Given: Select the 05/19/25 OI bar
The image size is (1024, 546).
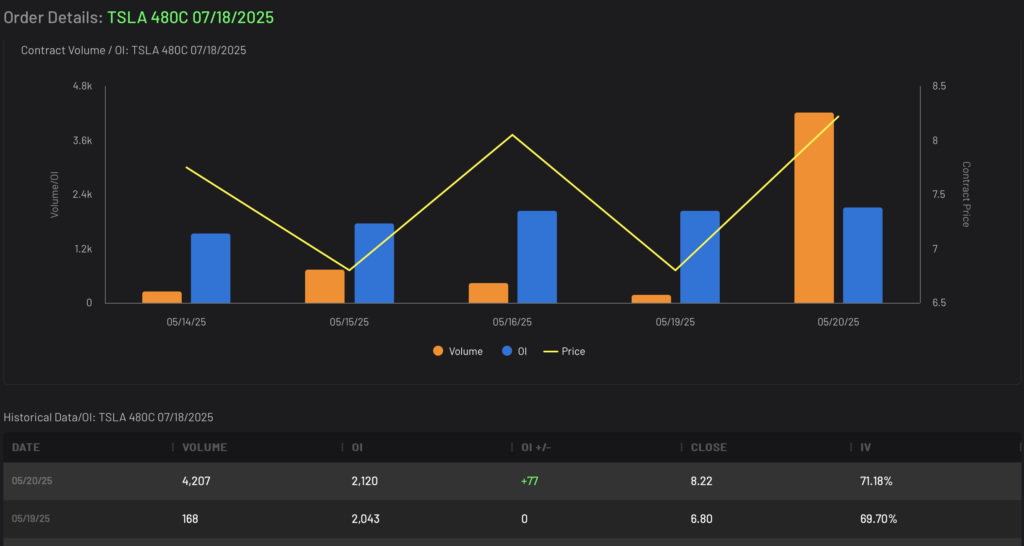Looking at the screenshot, I should pos(700,257).
